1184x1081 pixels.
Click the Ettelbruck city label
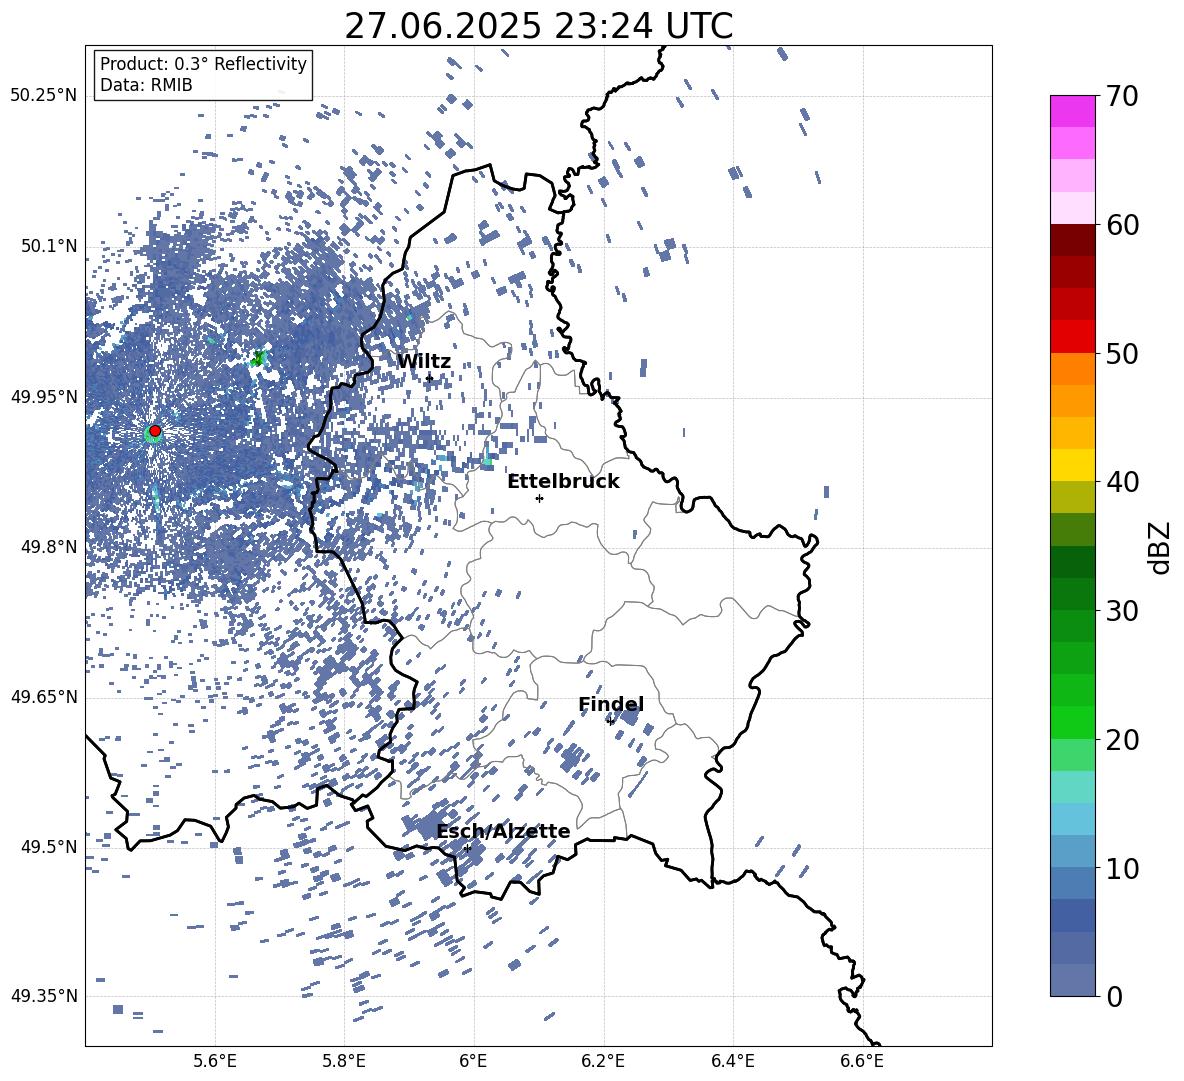click(x=563, y=482)
